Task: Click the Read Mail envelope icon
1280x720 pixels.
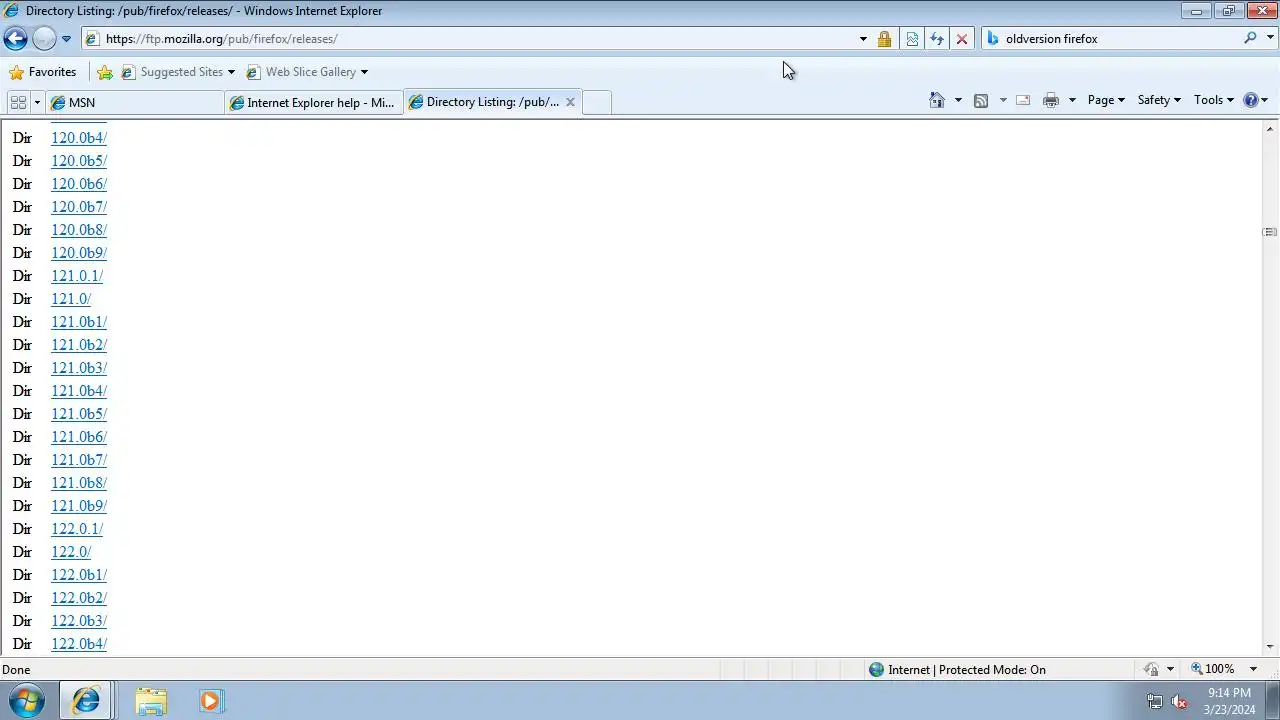Action: 1023,100
